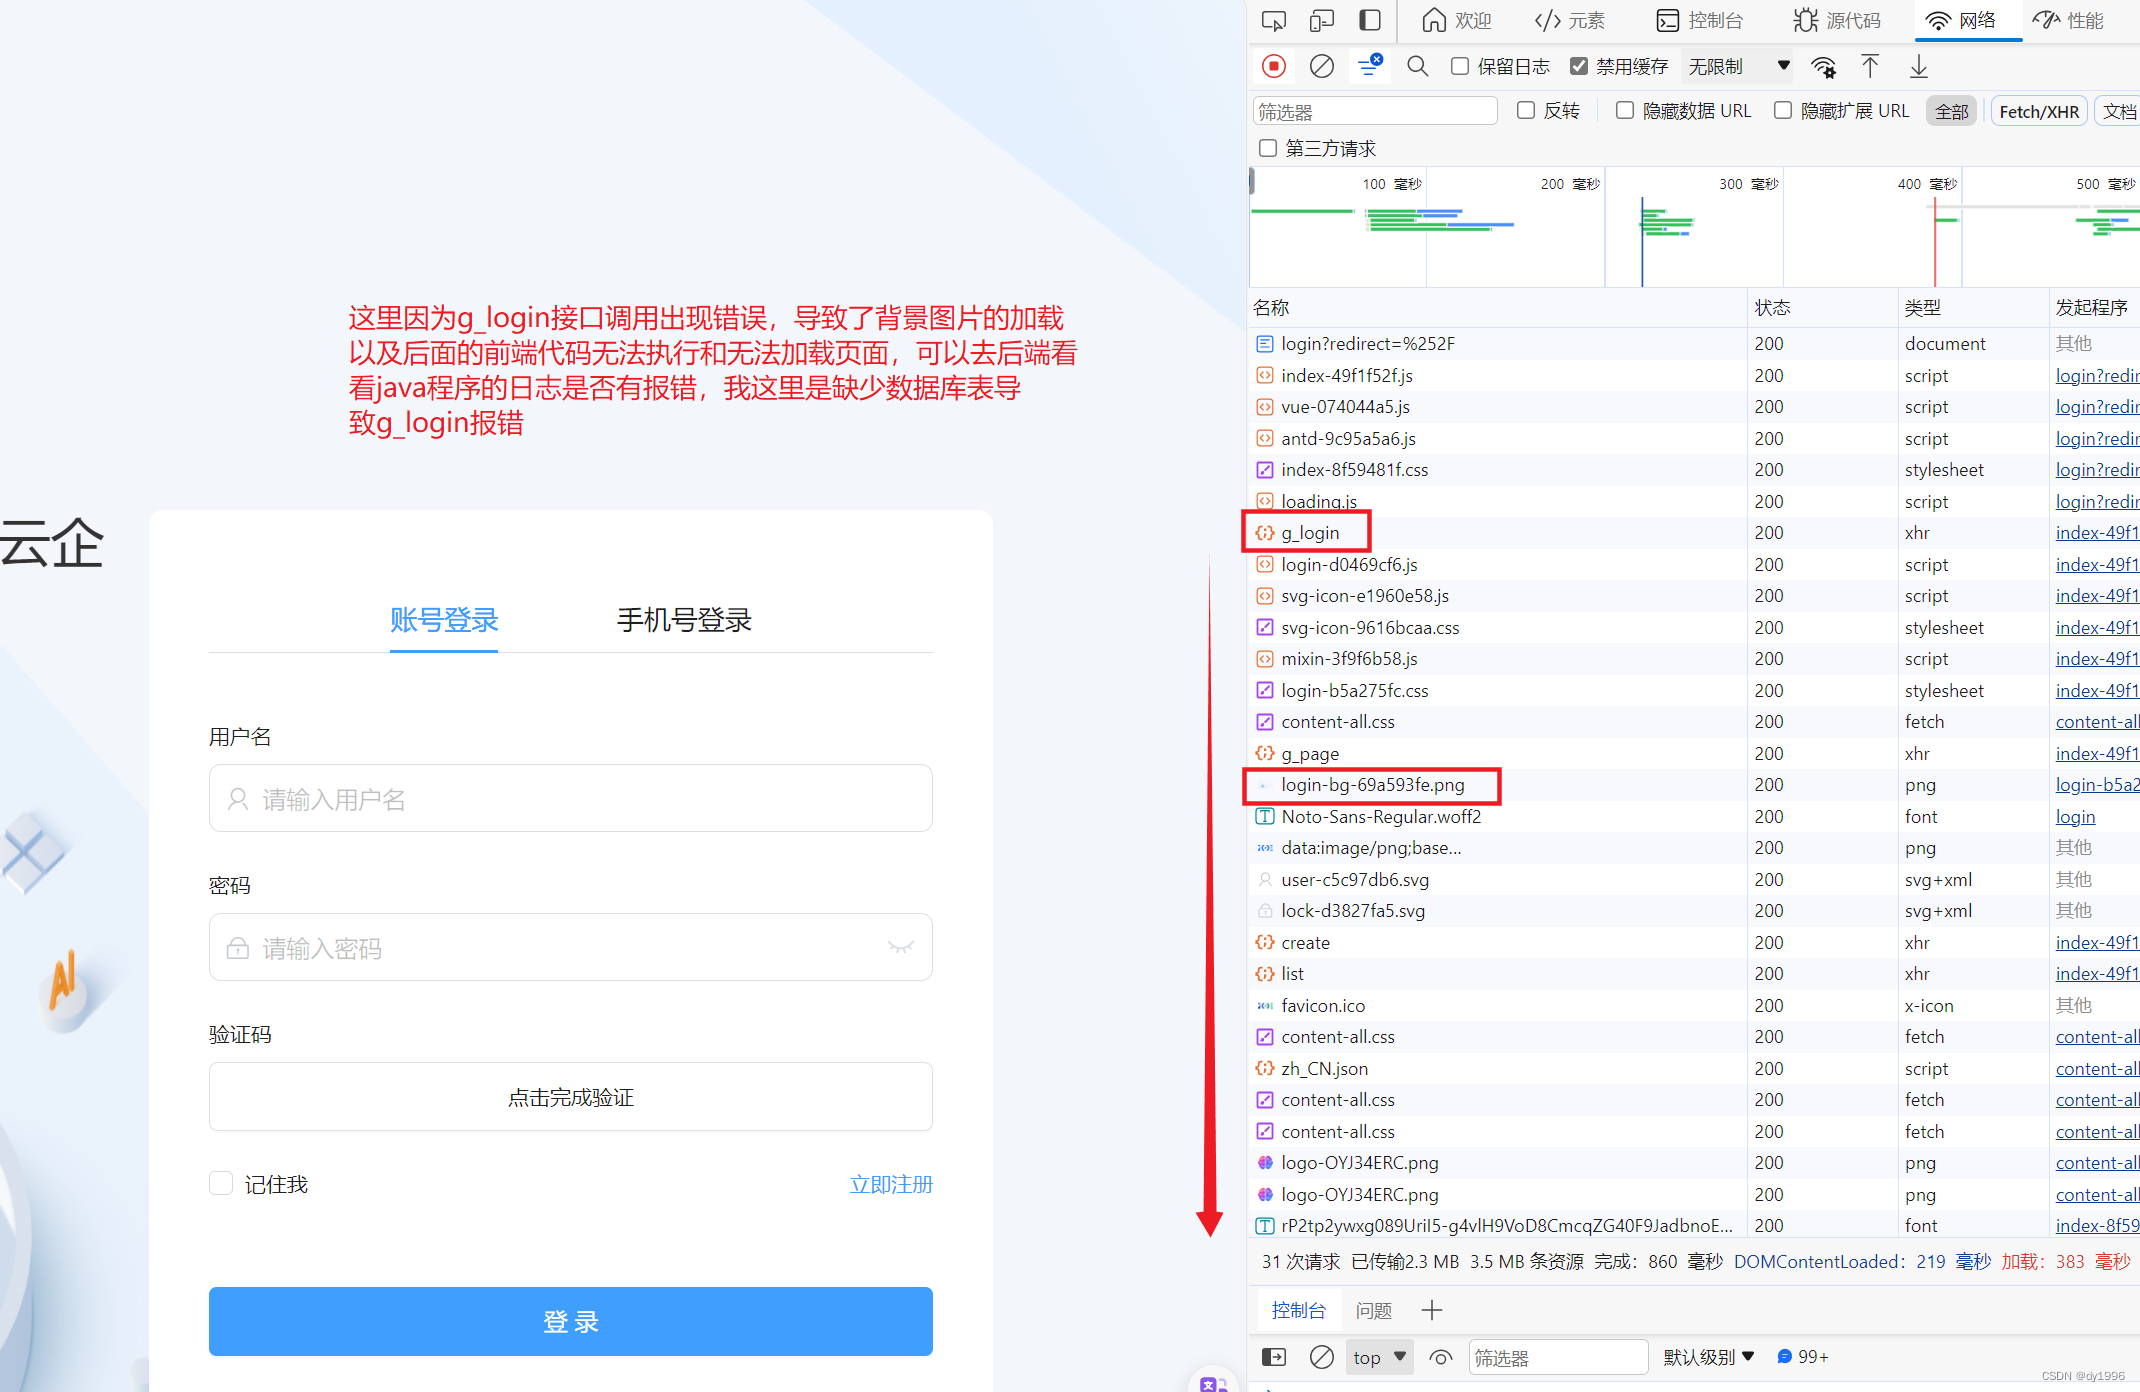Screen dimensions: 2140x1392
Task: Open network conditions wifi-gear icon
Action: pos(1823,67)
